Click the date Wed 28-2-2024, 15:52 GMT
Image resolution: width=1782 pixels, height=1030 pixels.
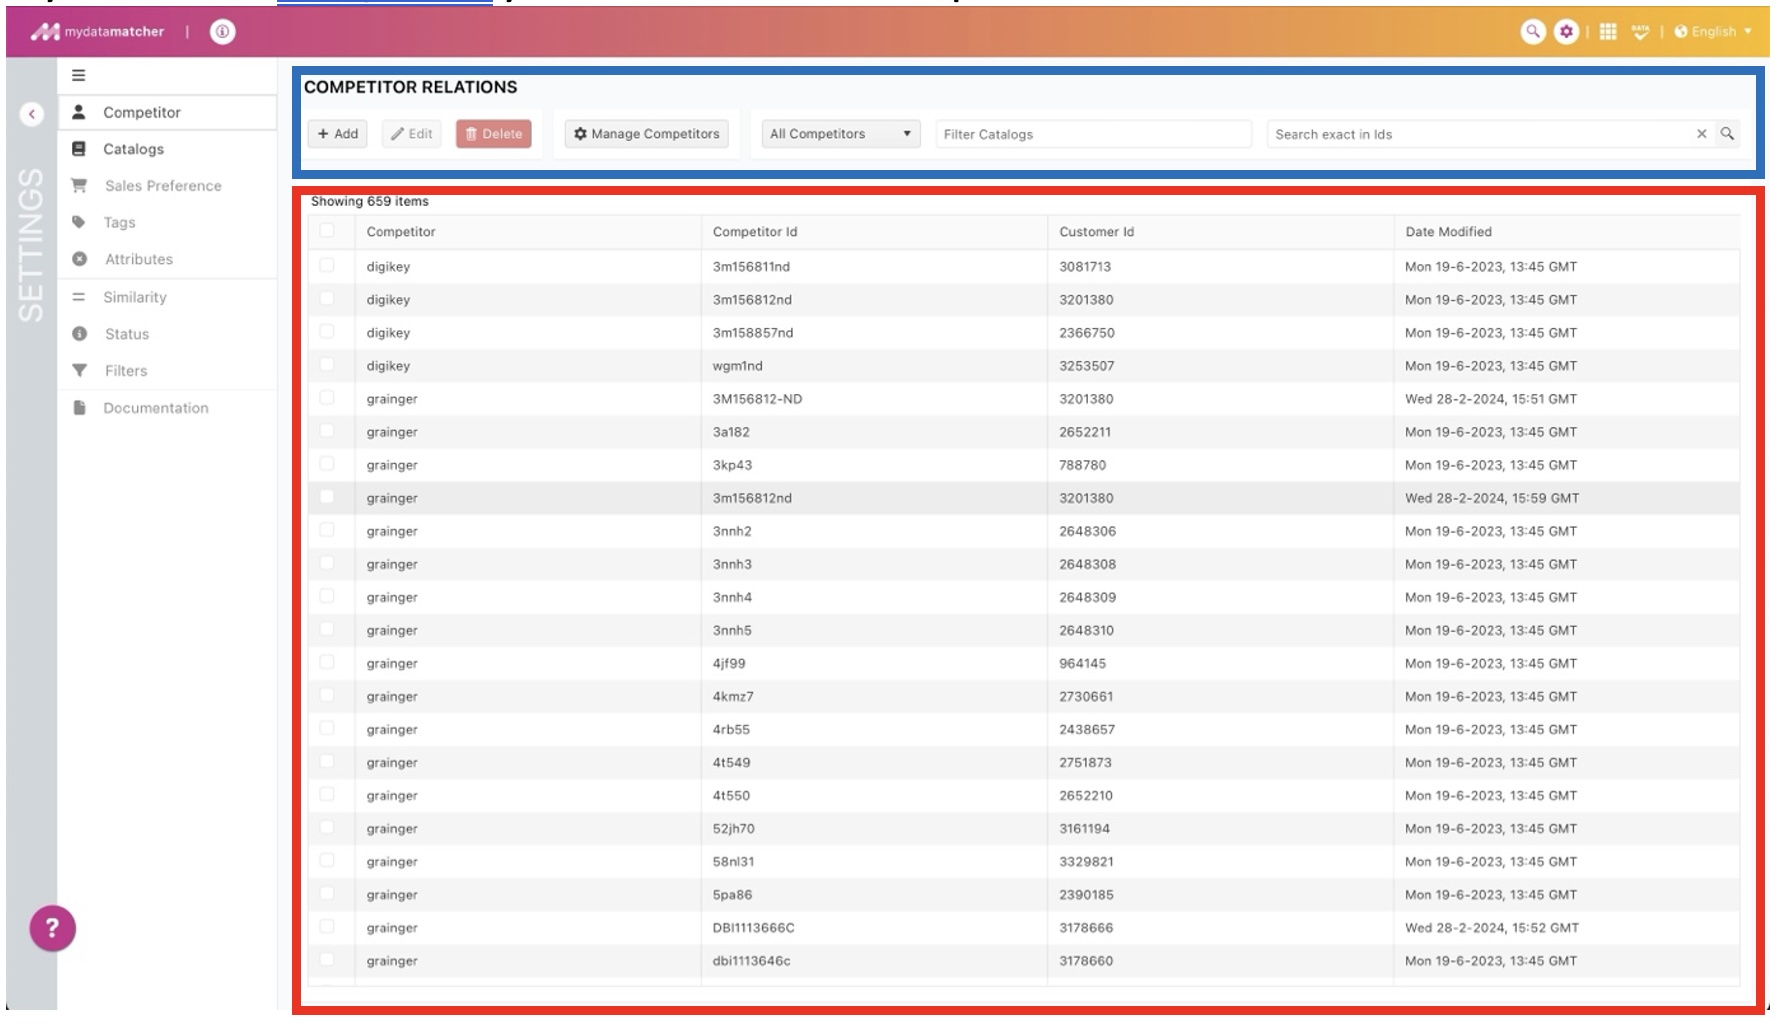[x=1492, y=928]
